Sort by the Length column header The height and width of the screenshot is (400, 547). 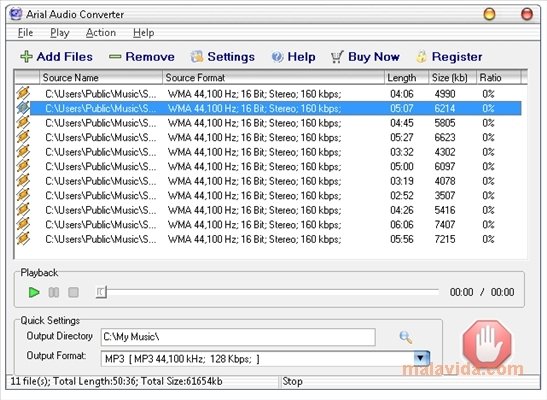pos(407,77)
